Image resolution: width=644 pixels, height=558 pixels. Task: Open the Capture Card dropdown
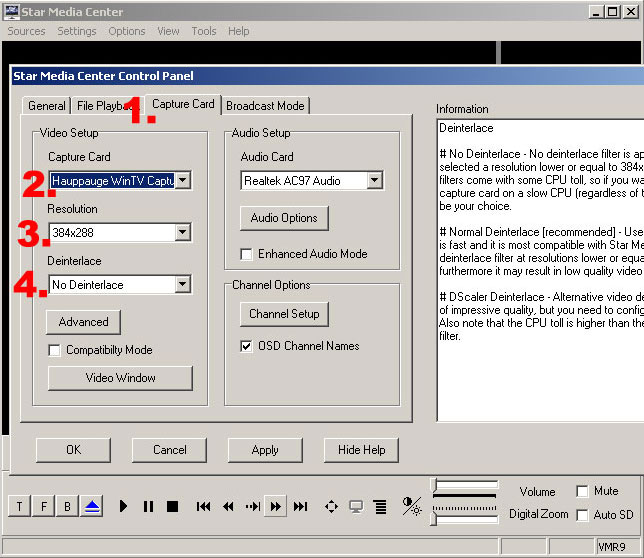click(x=183, y=180)
